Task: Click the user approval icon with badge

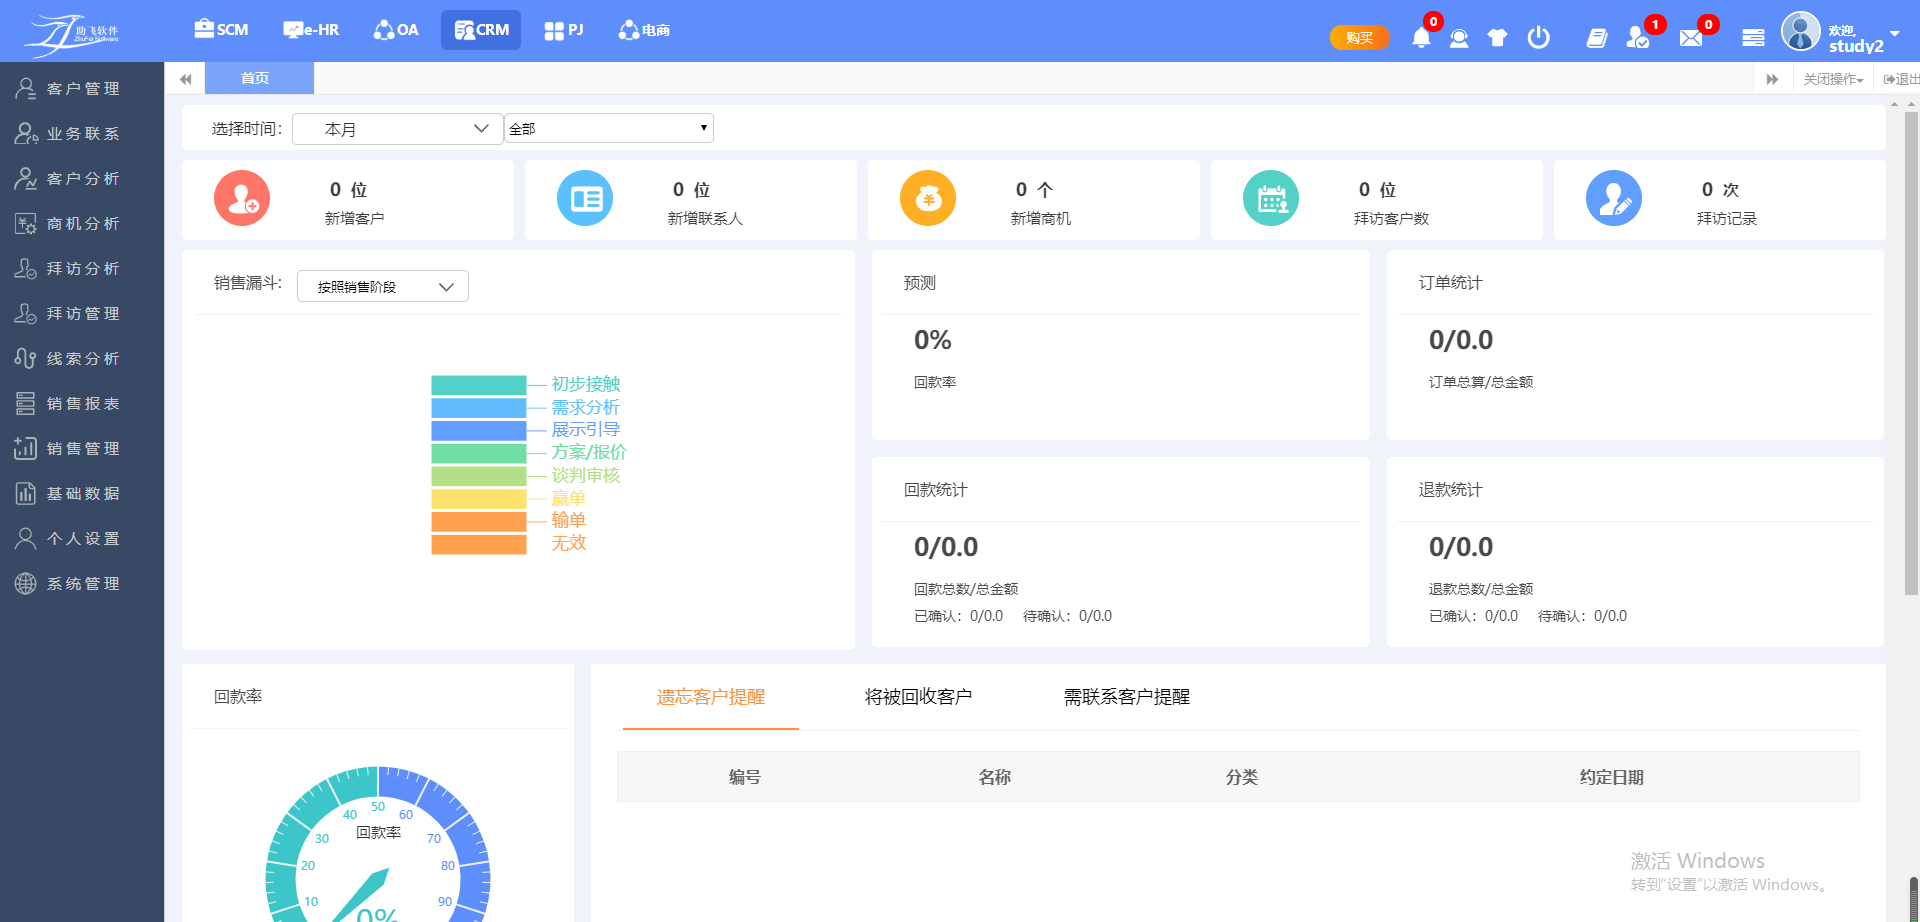Action: [1638, 38]
